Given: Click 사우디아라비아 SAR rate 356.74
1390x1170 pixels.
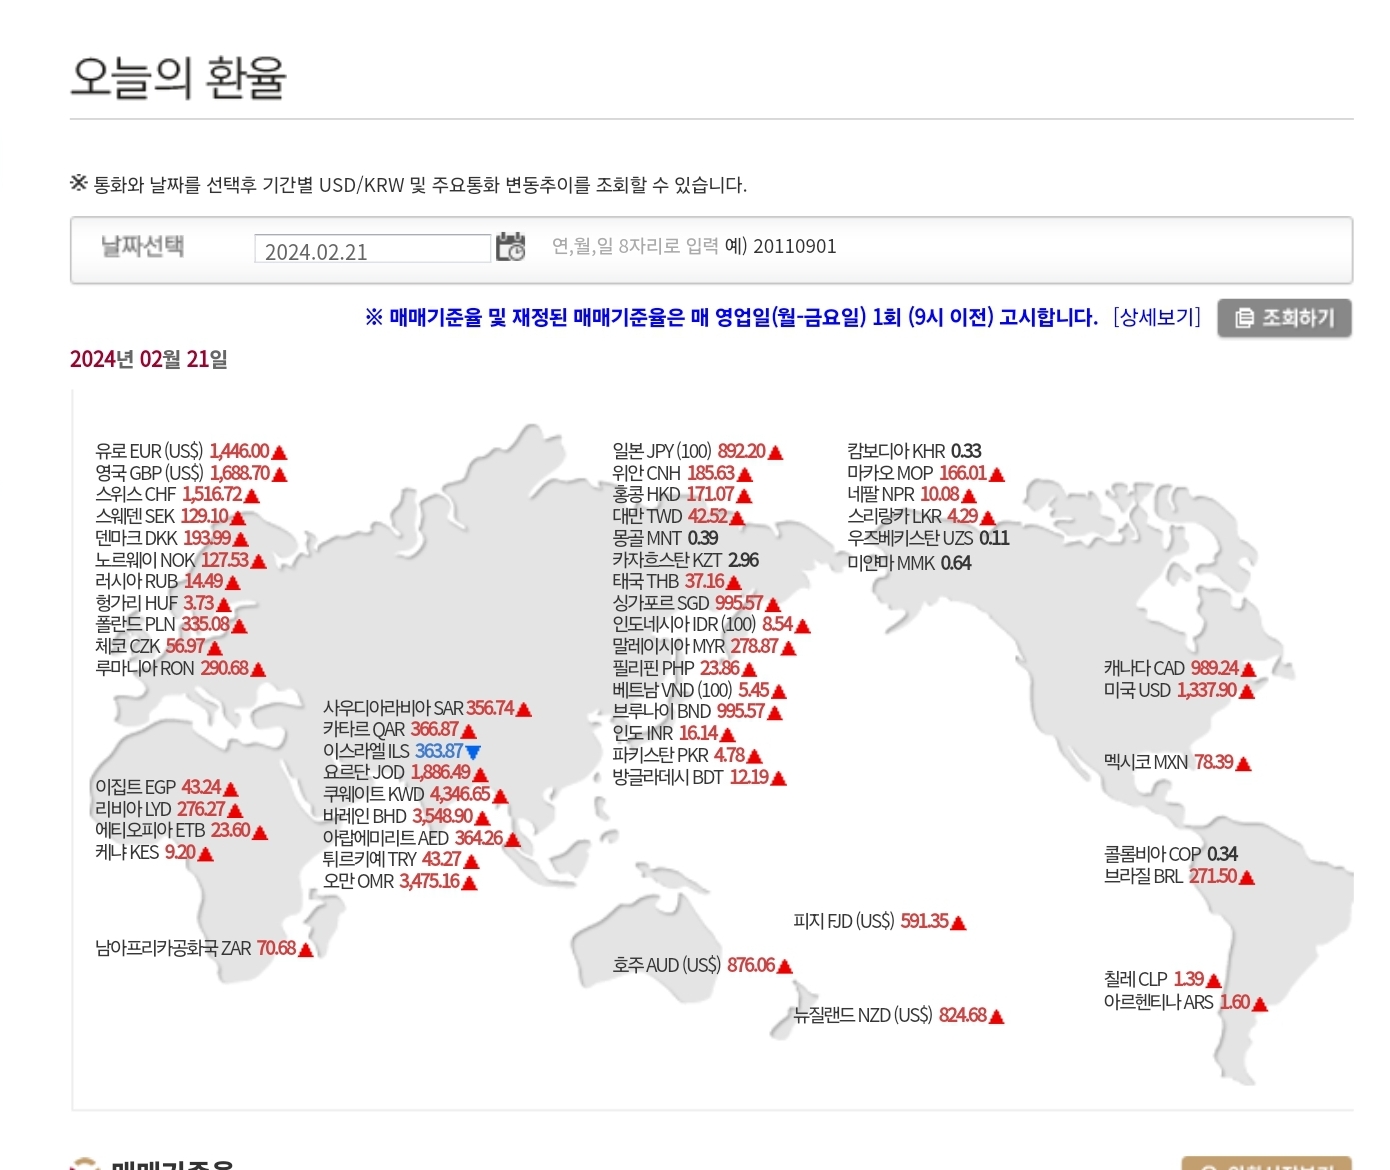Looking at the screenshot, I should click(490, 709).
